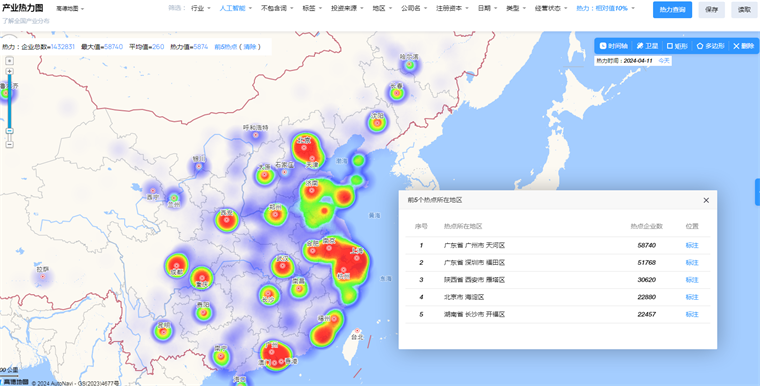Open the 经营状态 filter menu
The width and height of the screenshot is (760, 386).
point(551,8)
